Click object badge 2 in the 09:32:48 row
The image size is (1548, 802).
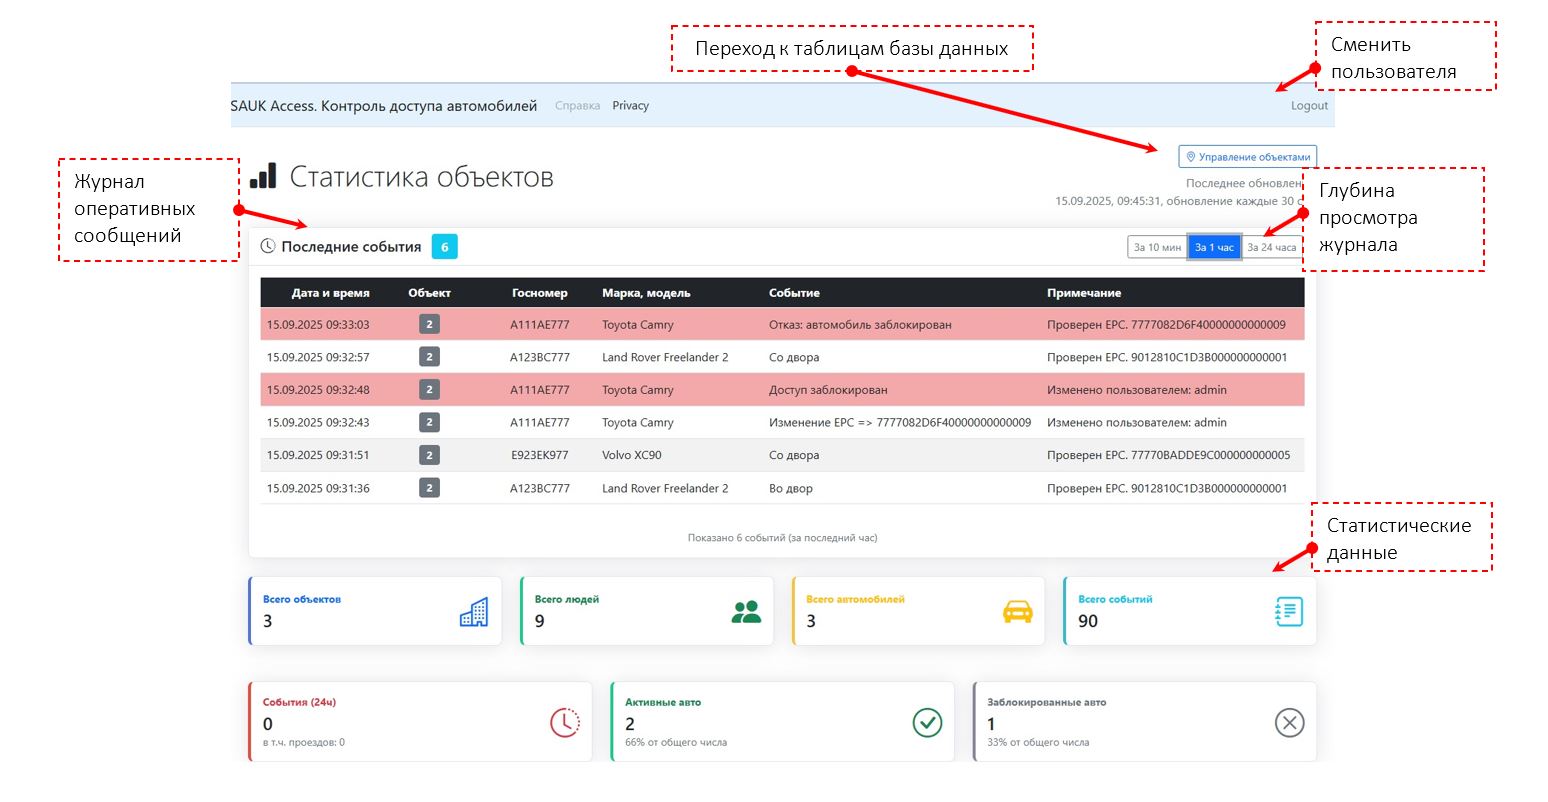[x=429, y=390]
